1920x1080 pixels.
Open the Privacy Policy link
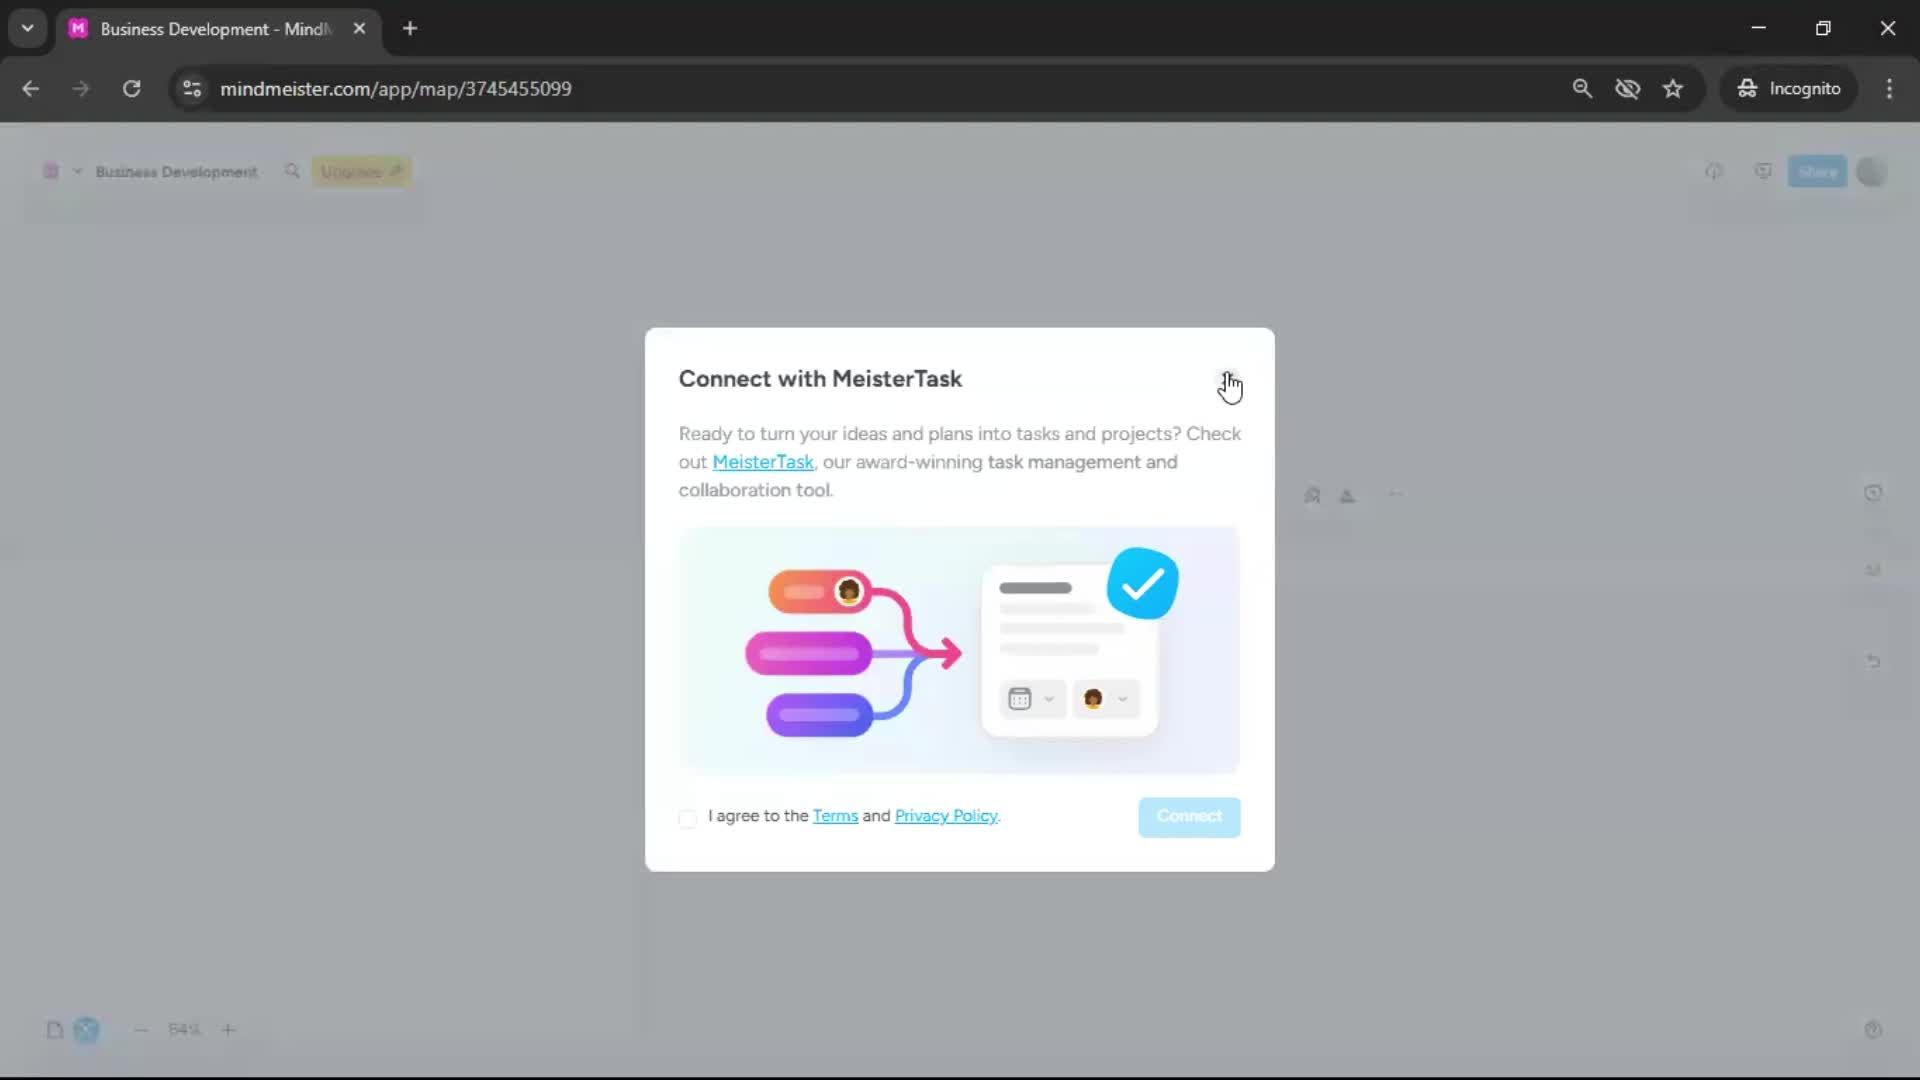(x=946, y=816)
